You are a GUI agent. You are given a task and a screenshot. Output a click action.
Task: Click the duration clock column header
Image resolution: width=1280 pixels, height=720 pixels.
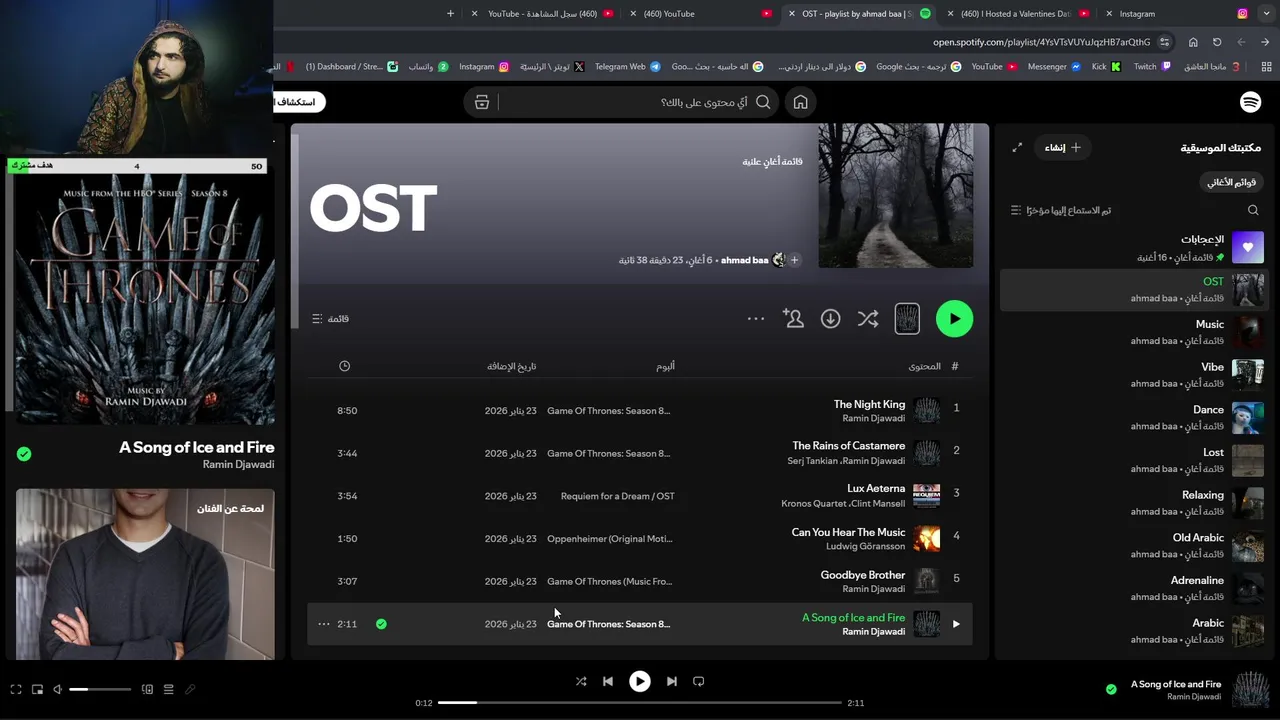coord(345,366)
